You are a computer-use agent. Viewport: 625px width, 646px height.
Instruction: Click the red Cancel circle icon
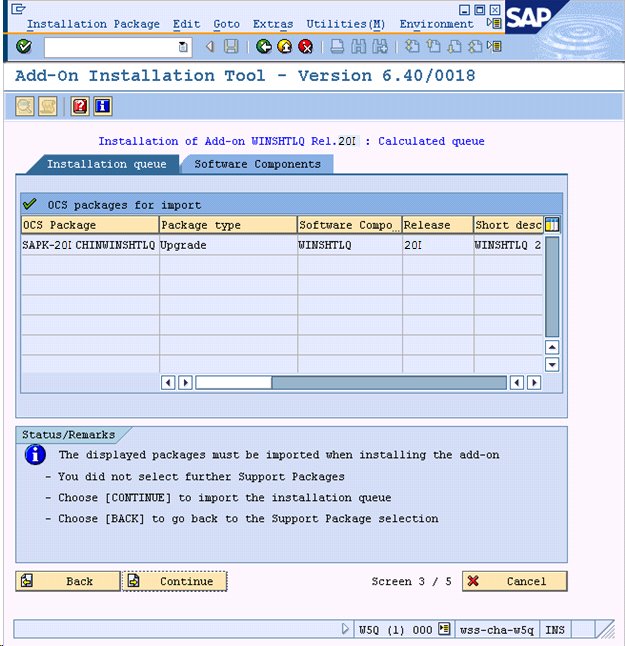coord(306,47)
